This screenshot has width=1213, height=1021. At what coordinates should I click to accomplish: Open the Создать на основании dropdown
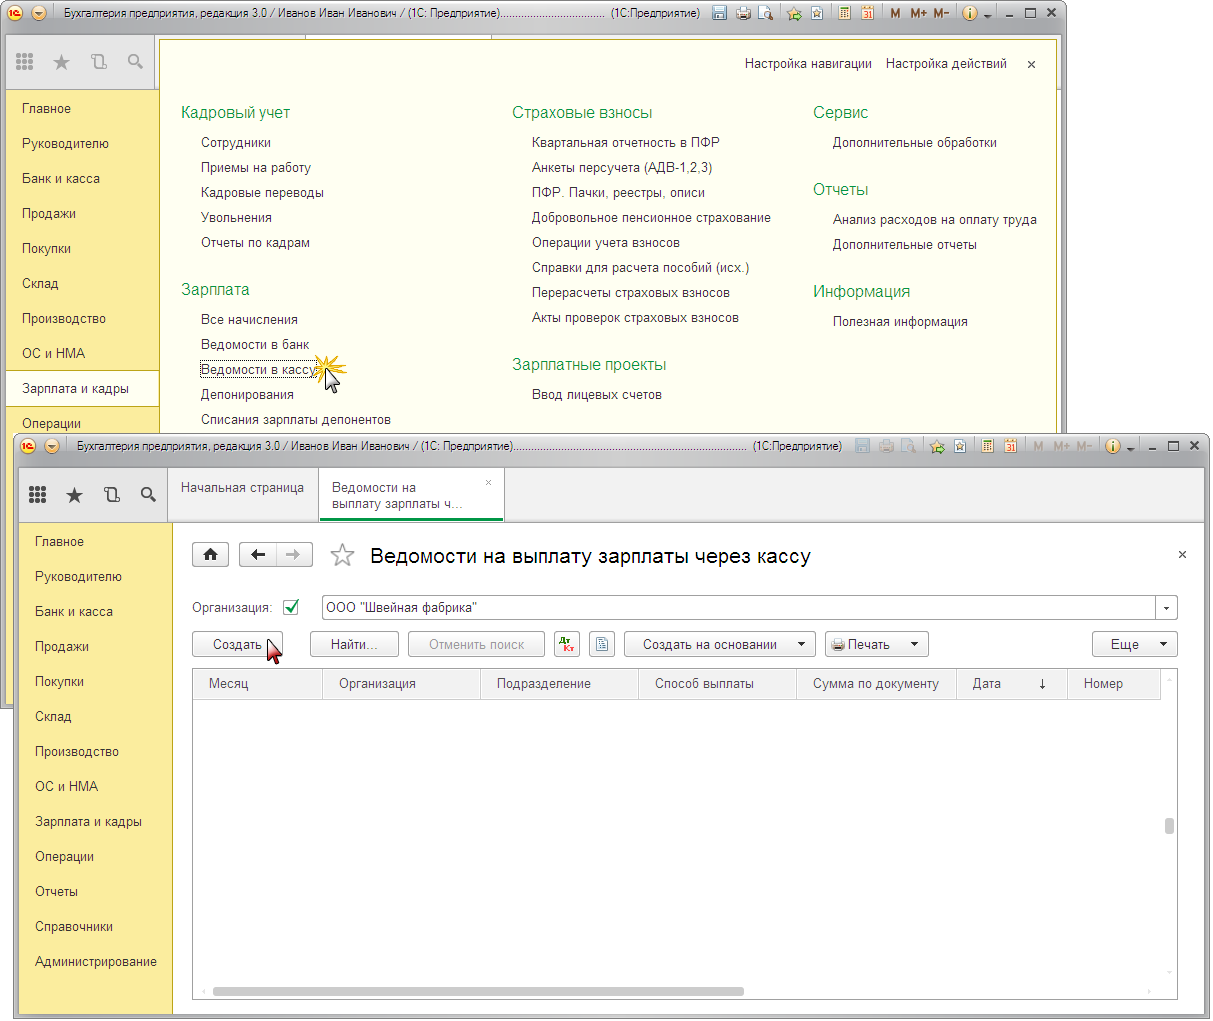click(720, 645)
